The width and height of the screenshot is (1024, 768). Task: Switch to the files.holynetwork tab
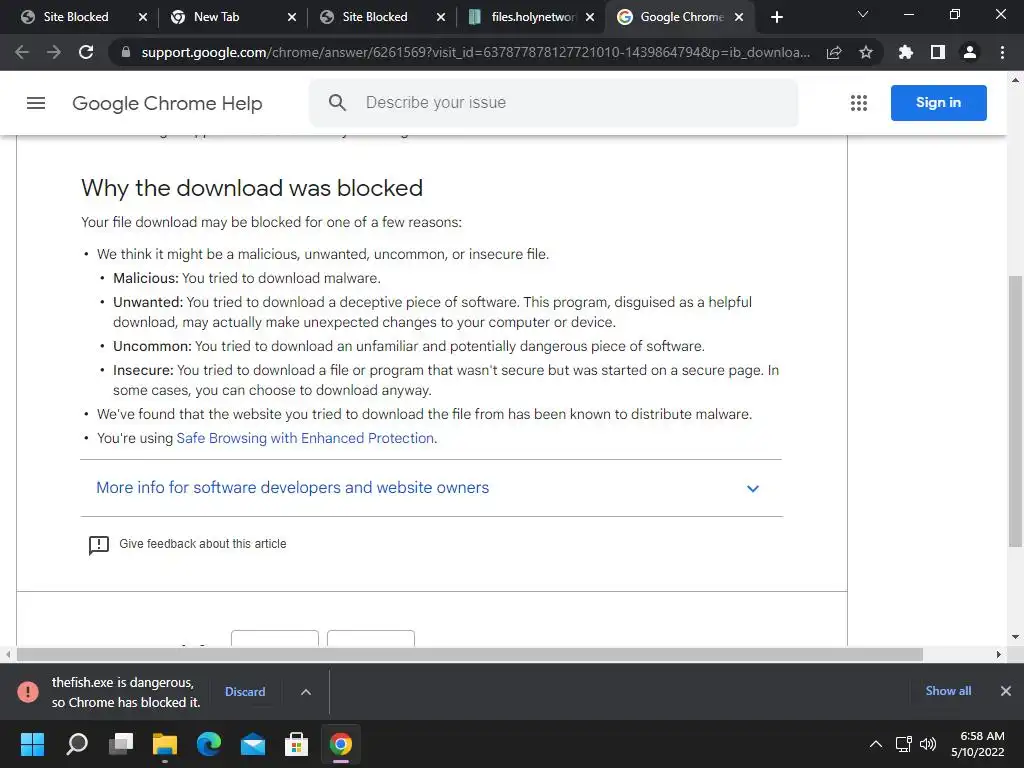point(533,17)
